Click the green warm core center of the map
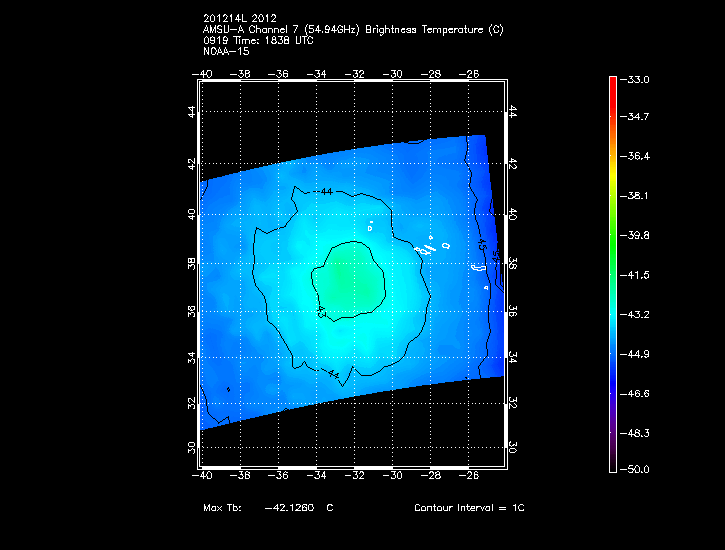725x550 pixels. tap(347, 282)
